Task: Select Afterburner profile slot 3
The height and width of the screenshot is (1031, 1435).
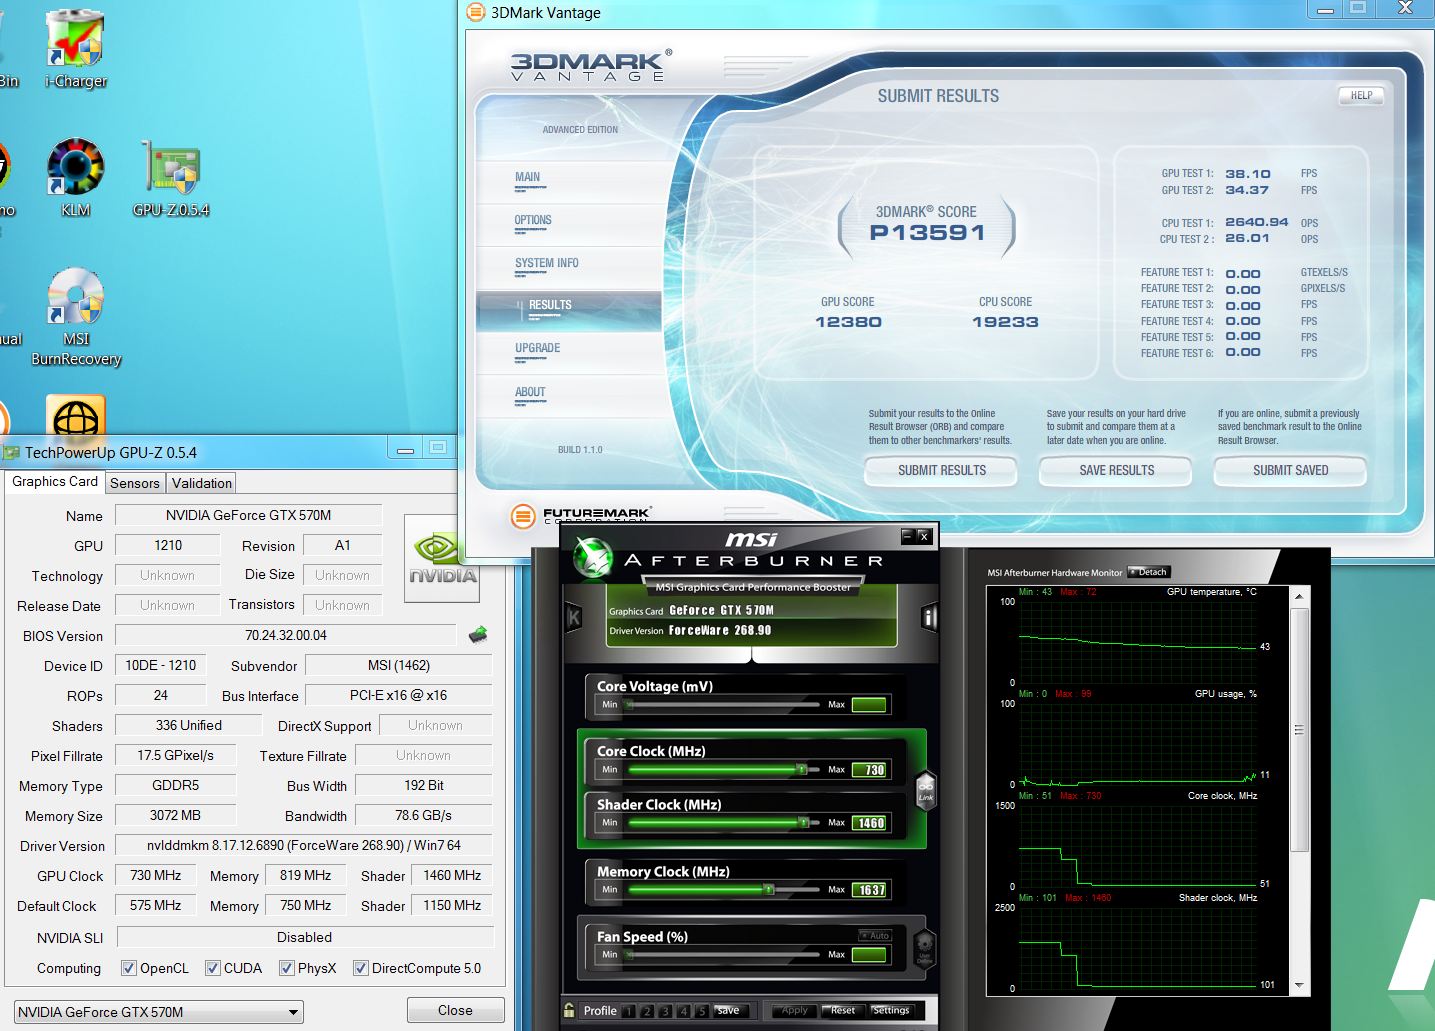Action: pyautogui.click(x=665, y=1011)
